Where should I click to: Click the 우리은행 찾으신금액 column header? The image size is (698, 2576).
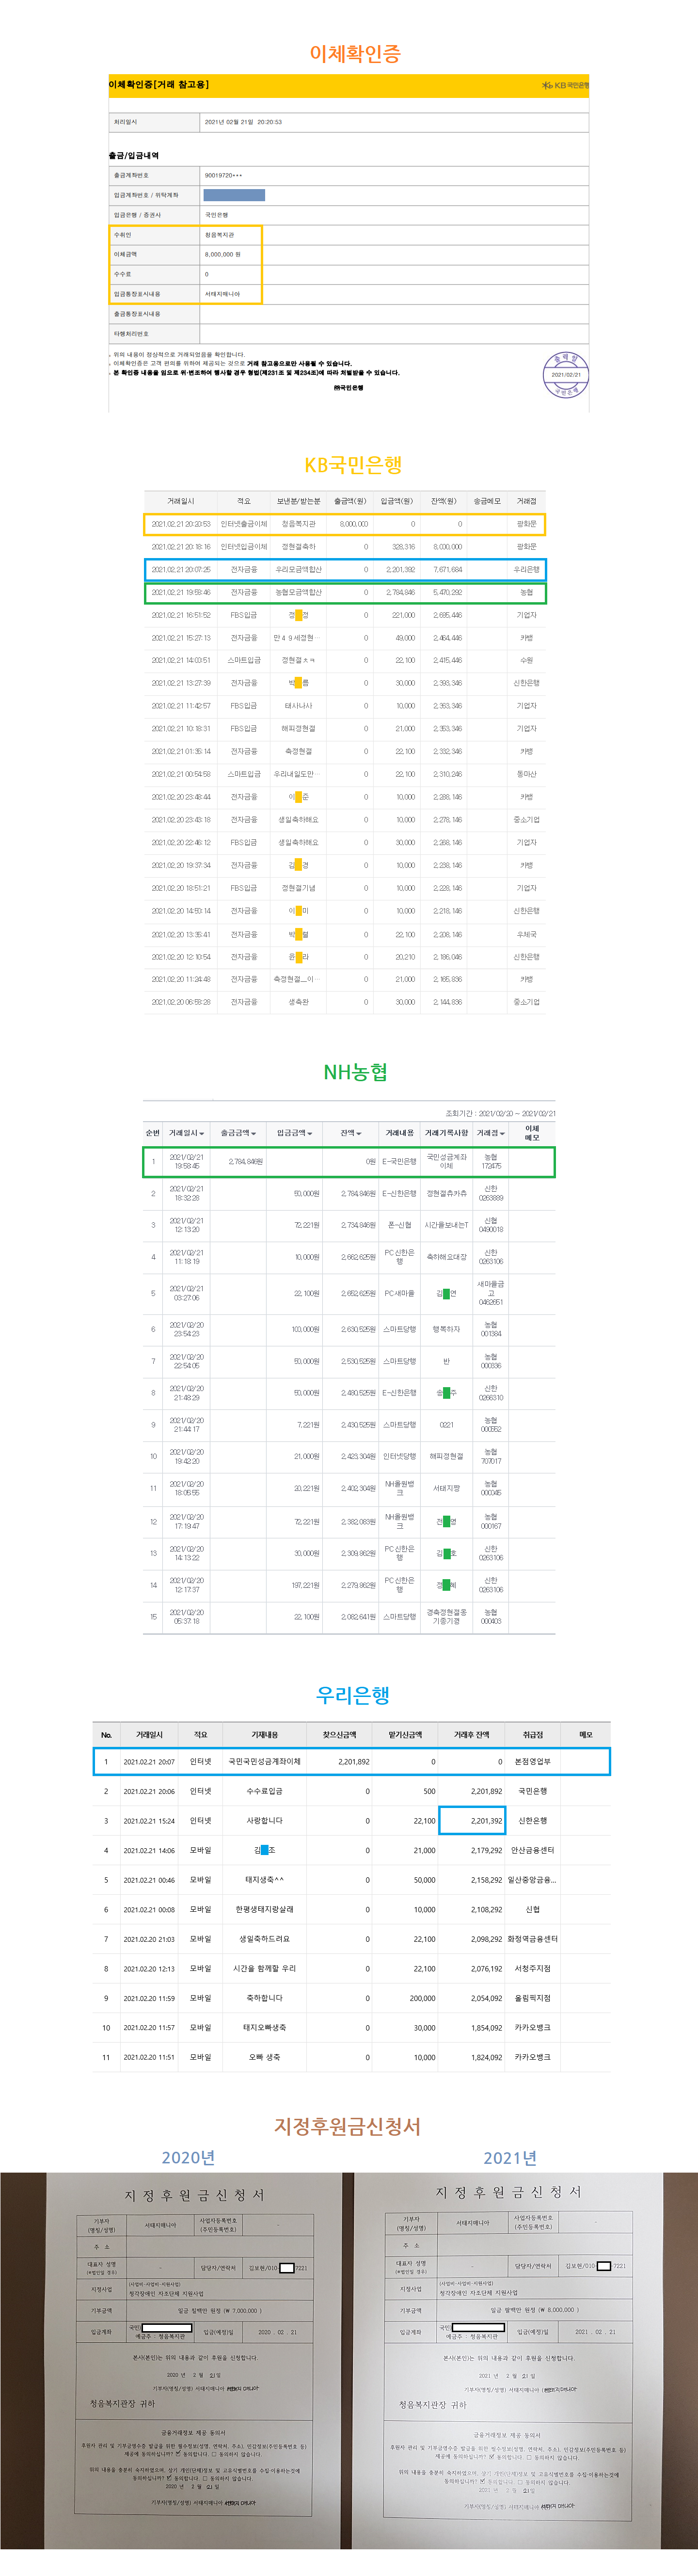[339, 1735]
